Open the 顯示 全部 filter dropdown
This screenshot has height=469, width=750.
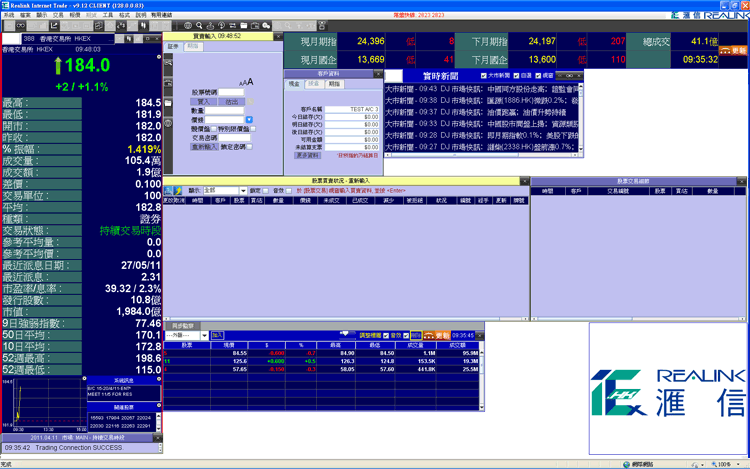tap(245, 190)
